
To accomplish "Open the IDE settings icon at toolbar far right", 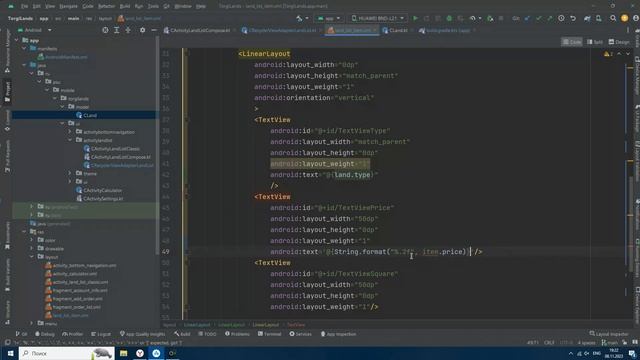I will tap(636, 18).
